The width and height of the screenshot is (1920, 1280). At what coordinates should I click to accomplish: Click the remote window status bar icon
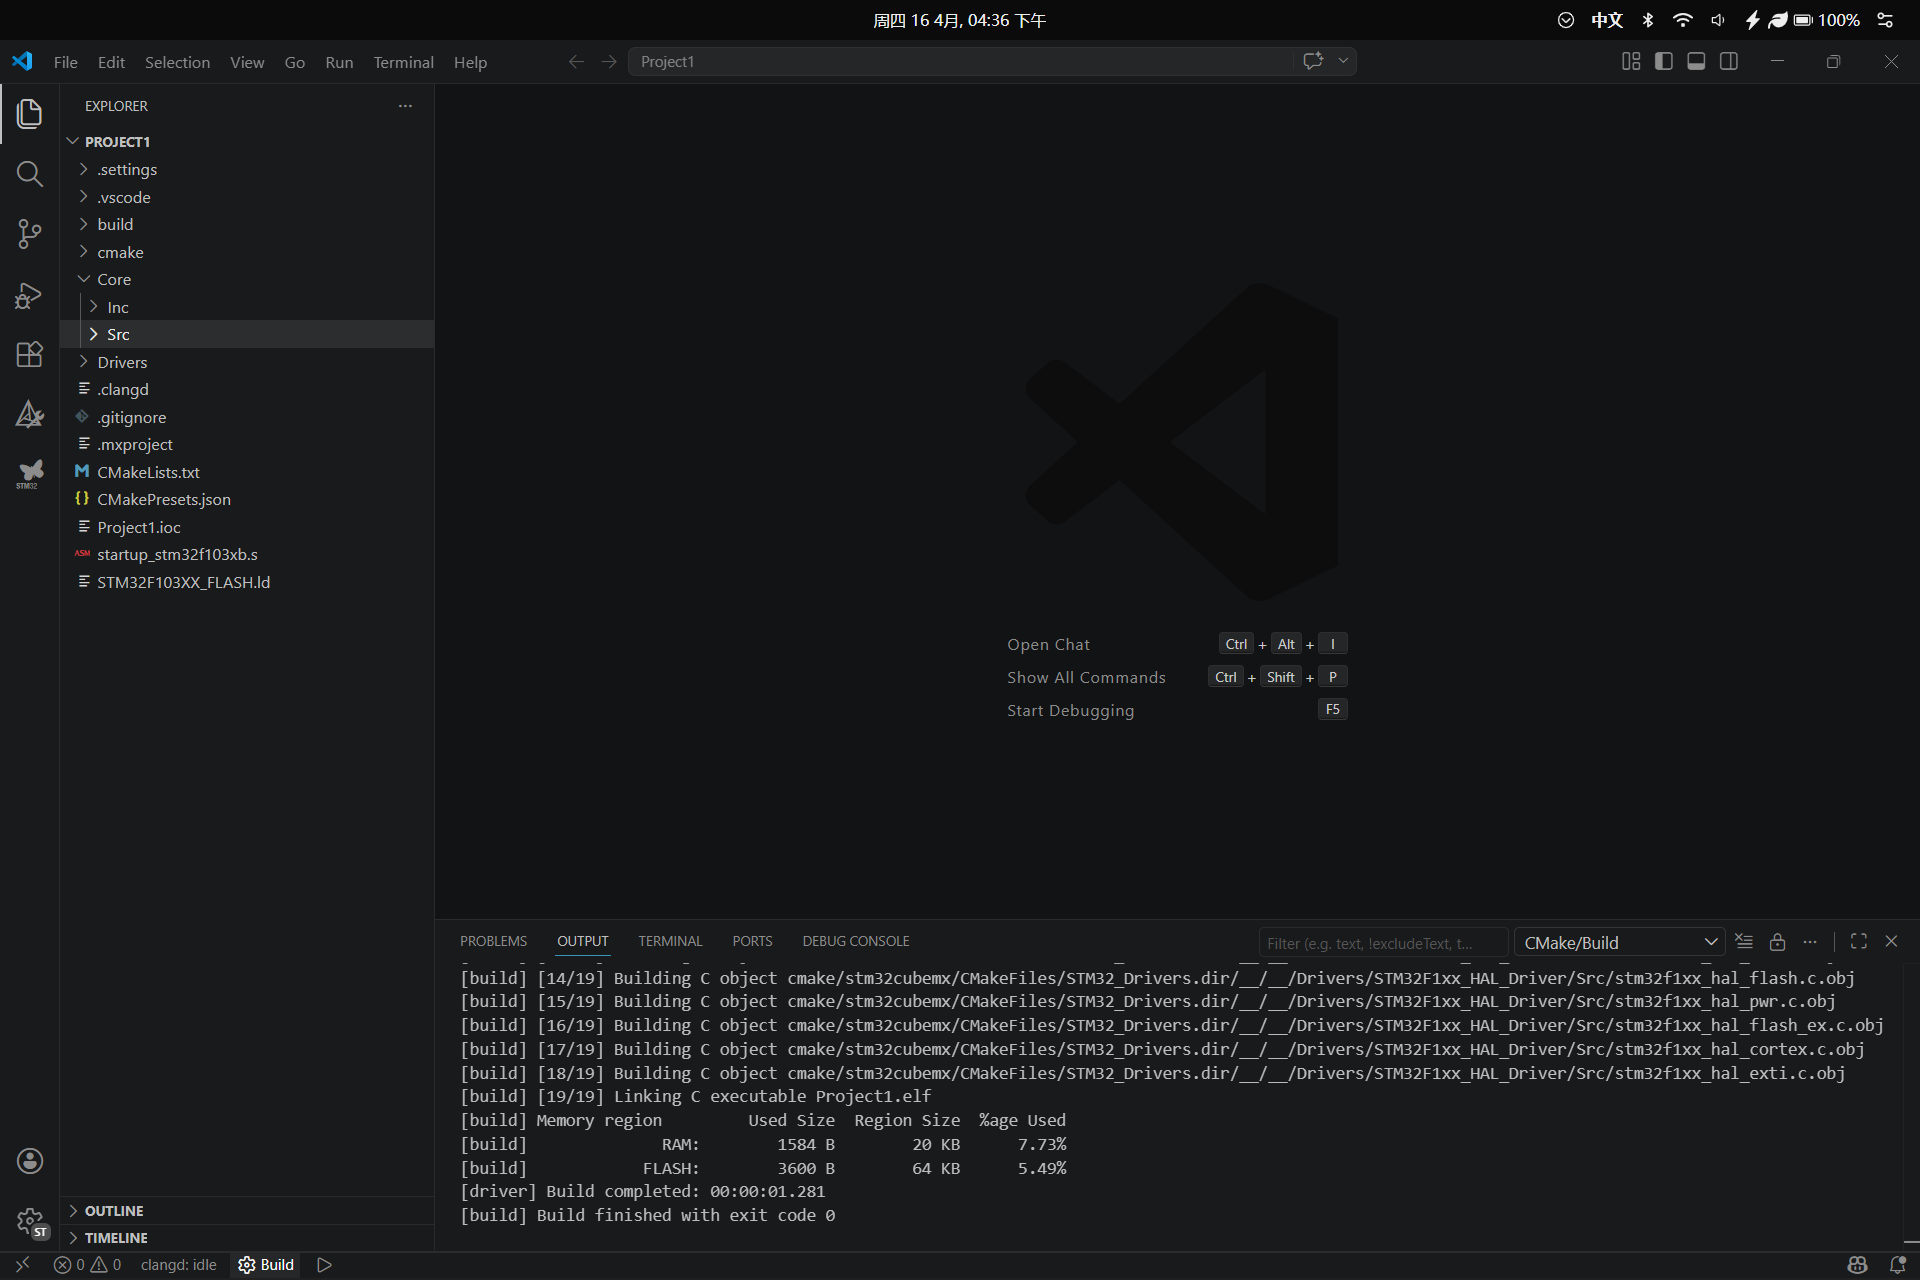22,1265
